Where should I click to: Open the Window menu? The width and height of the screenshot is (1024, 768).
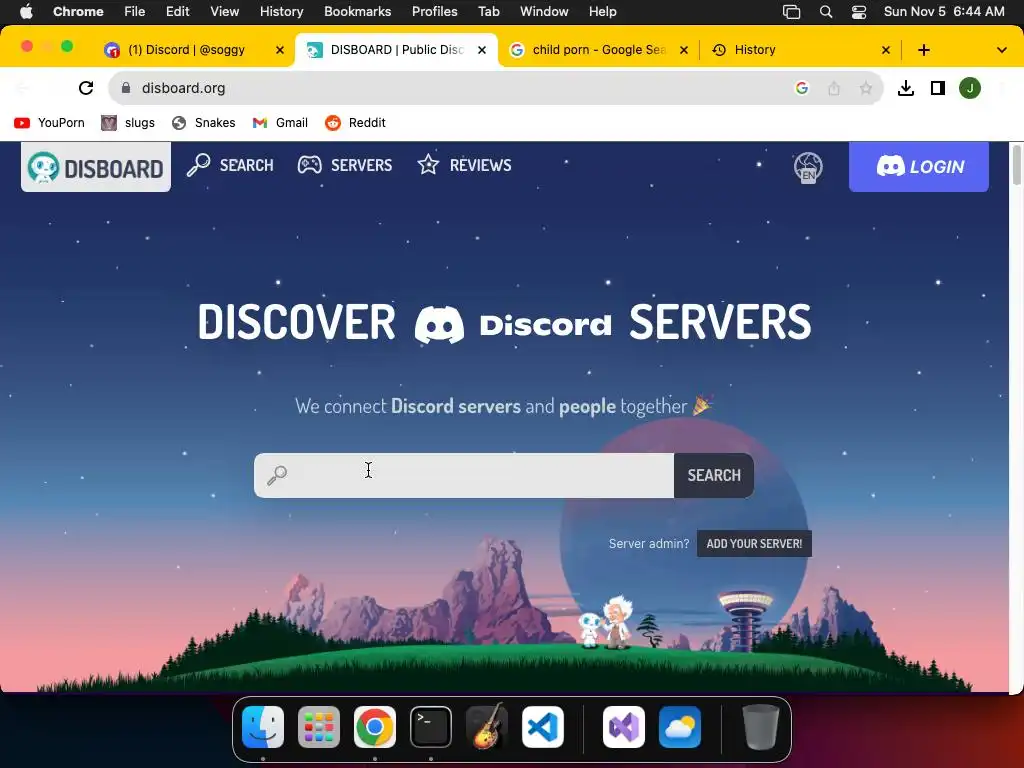tap(544, 12)
